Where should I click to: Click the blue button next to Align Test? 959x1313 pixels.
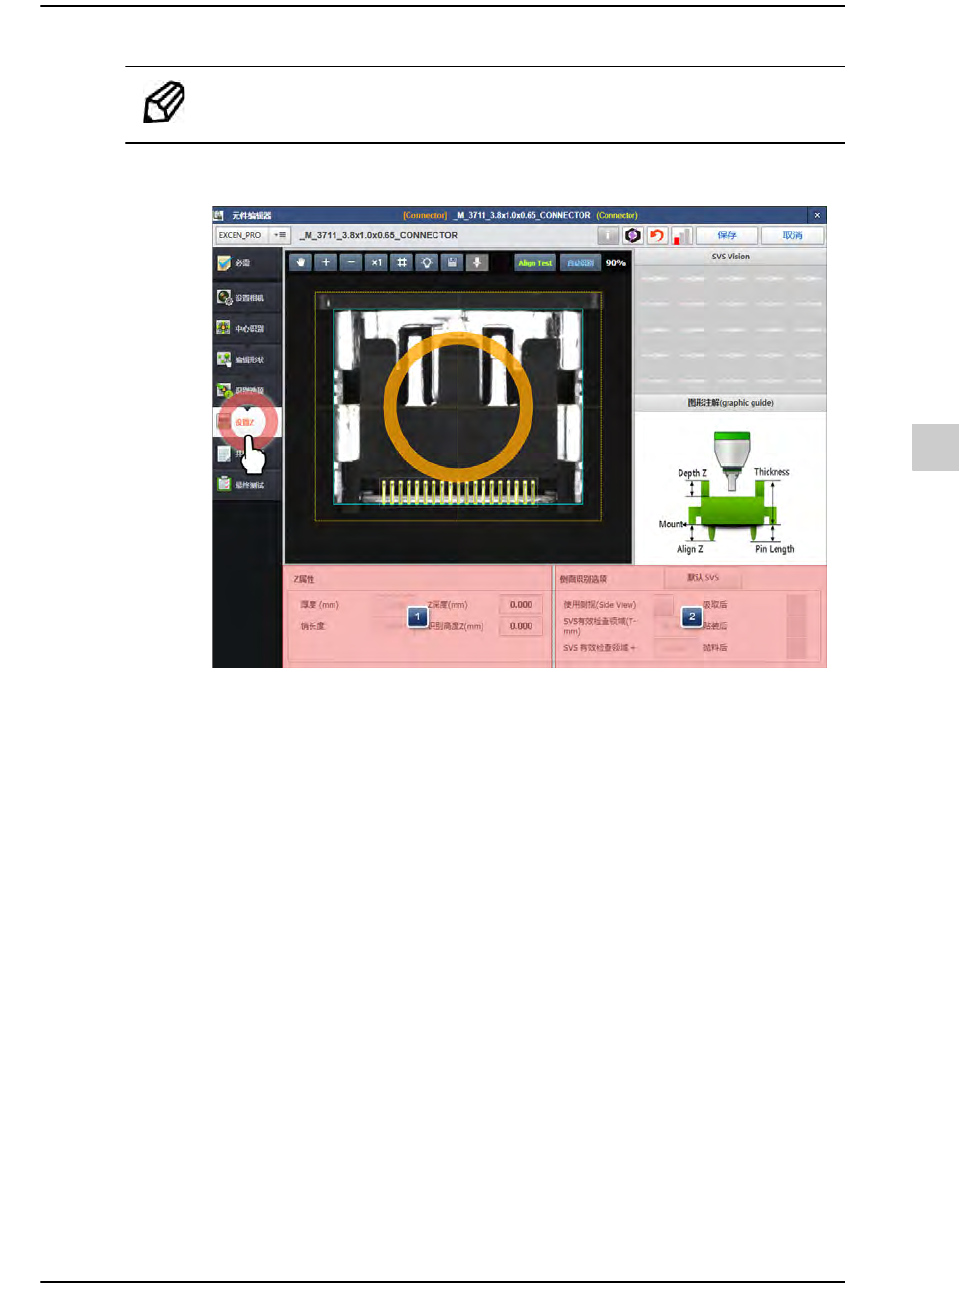point(580,263)
